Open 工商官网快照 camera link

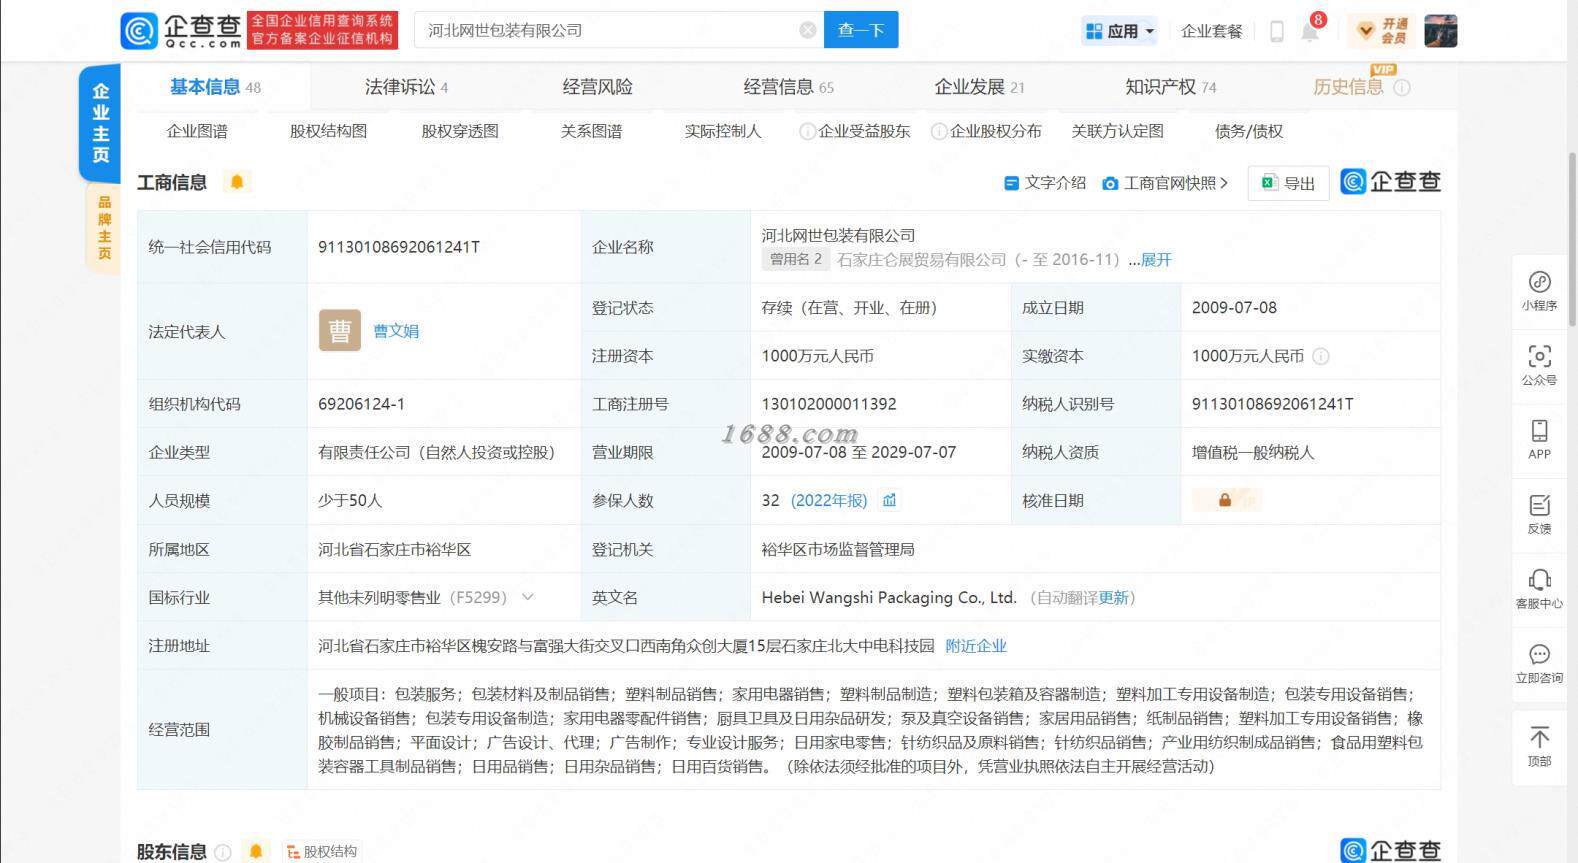1165,183
